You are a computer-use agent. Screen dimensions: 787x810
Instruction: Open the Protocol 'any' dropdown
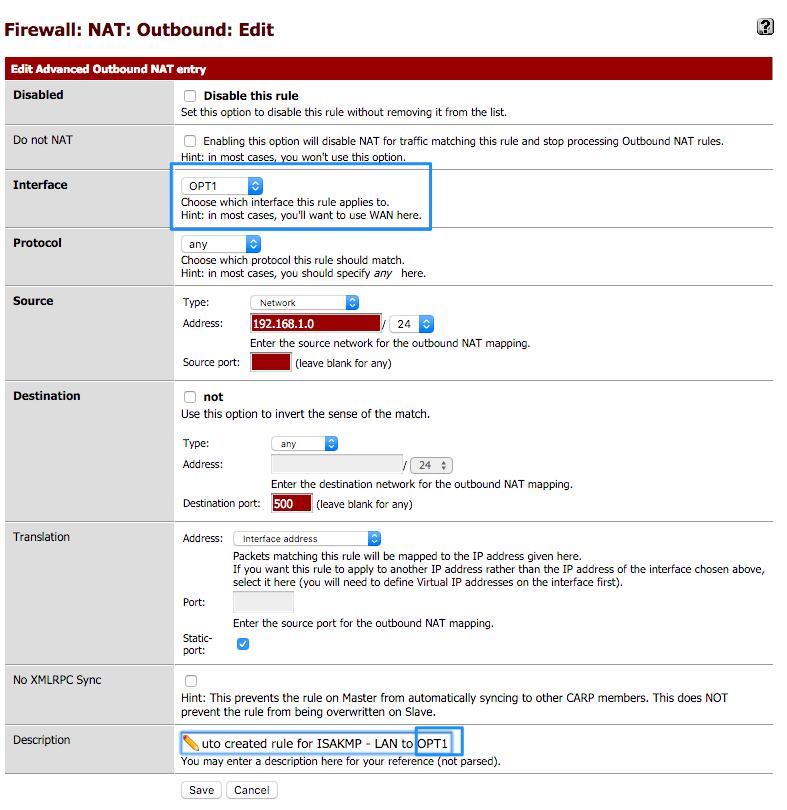pos(221,244)
